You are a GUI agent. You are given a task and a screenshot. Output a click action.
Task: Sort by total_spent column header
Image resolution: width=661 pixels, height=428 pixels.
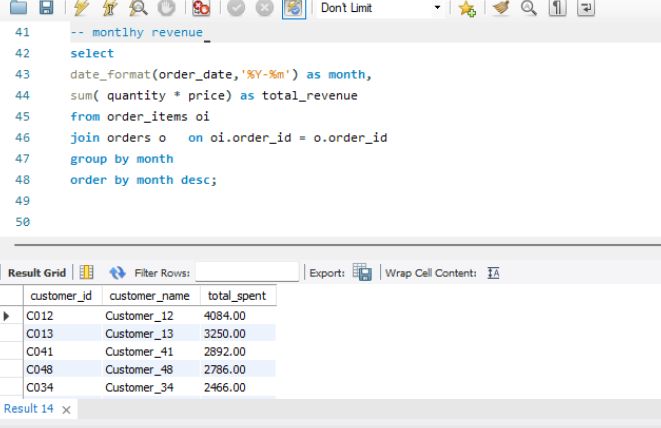[238, 296]
